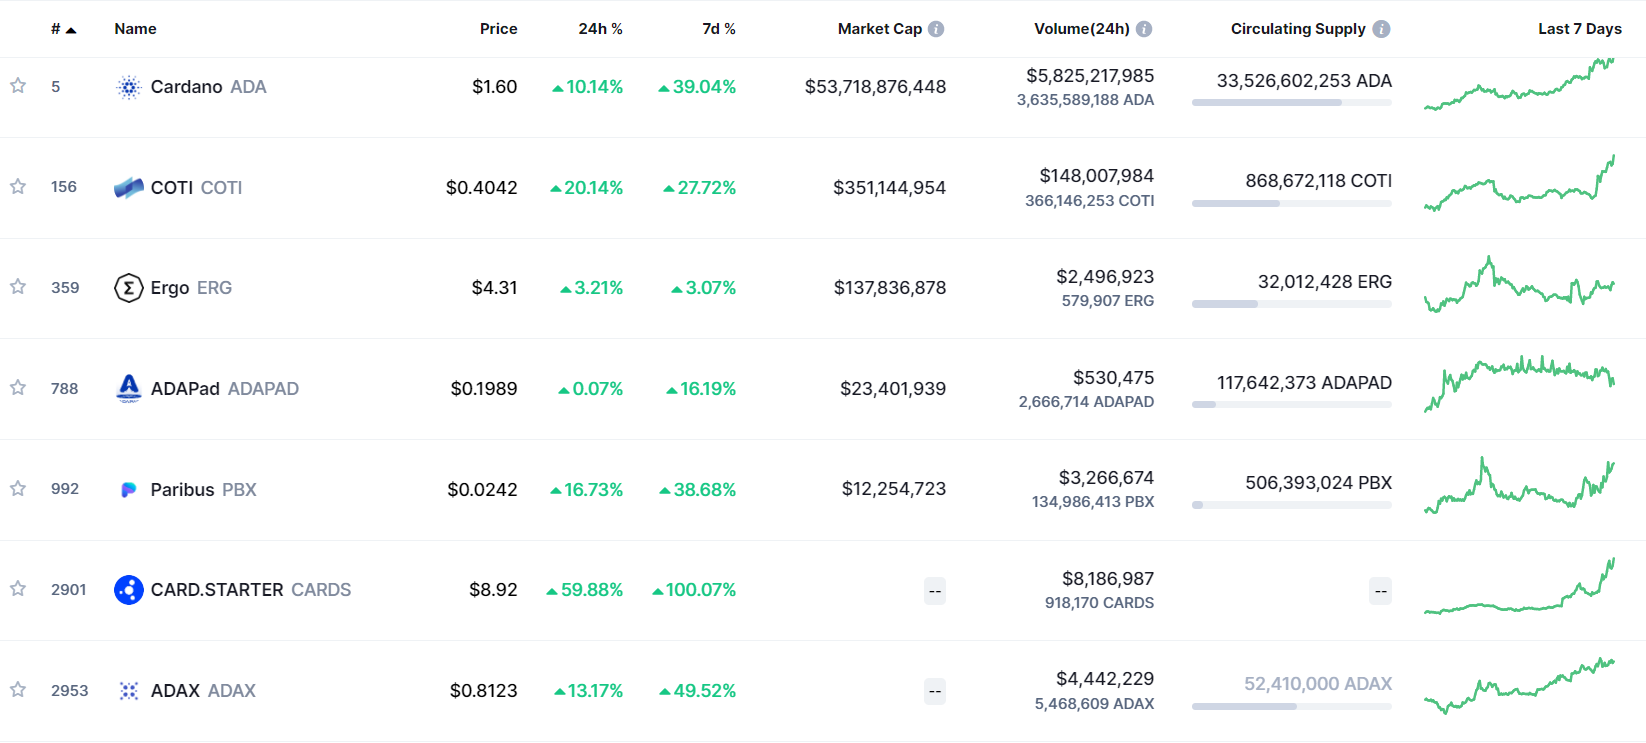Viewport: 1646px width, 743px height.
Task: Open Ergo last 7 days chart
Action: pyautogui.click(x=1519, y=285)
